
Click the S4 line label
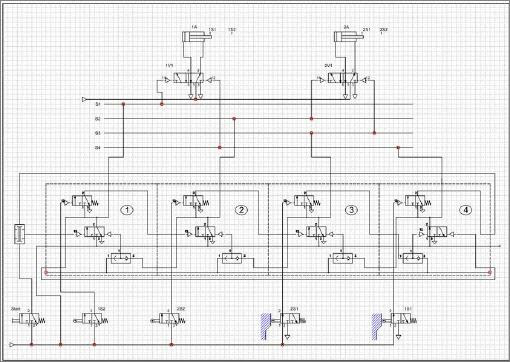(x=98, y=148)
